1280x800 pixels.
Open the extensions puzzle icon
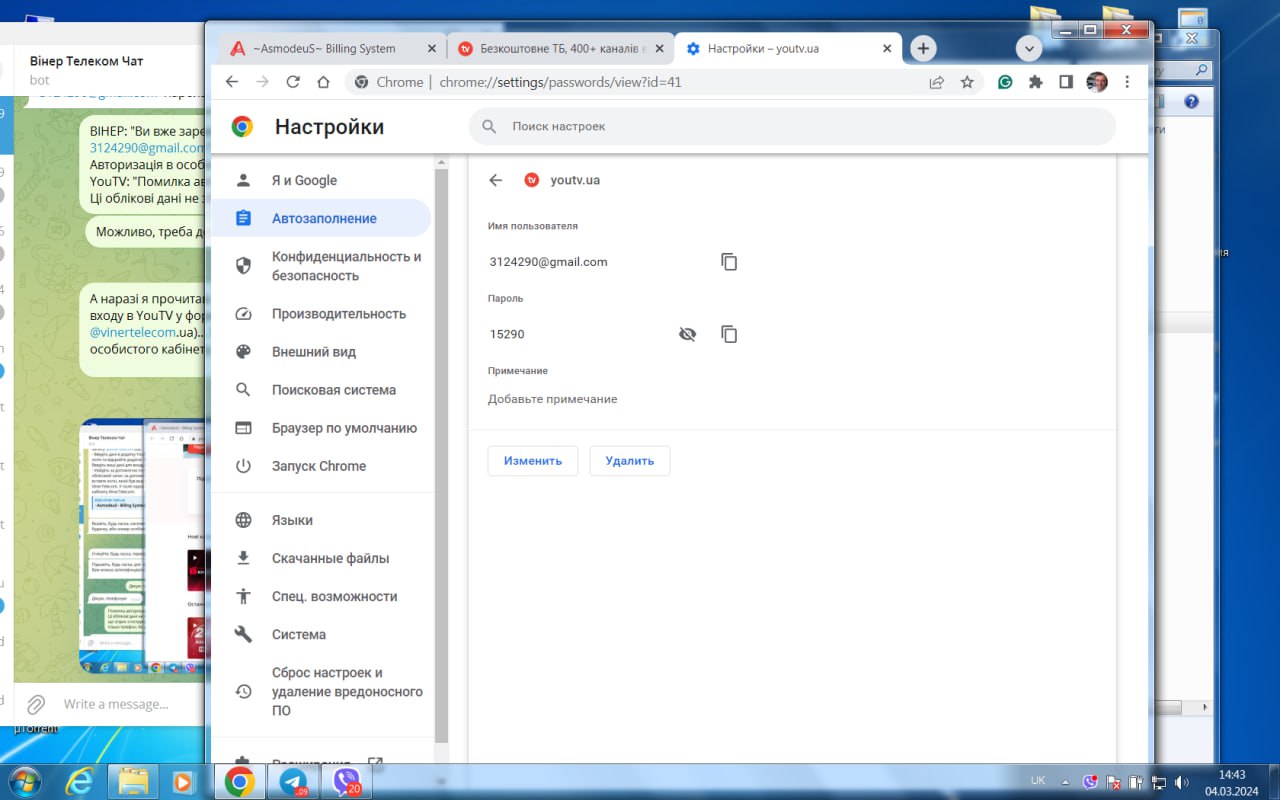[x=1036, y=82]
